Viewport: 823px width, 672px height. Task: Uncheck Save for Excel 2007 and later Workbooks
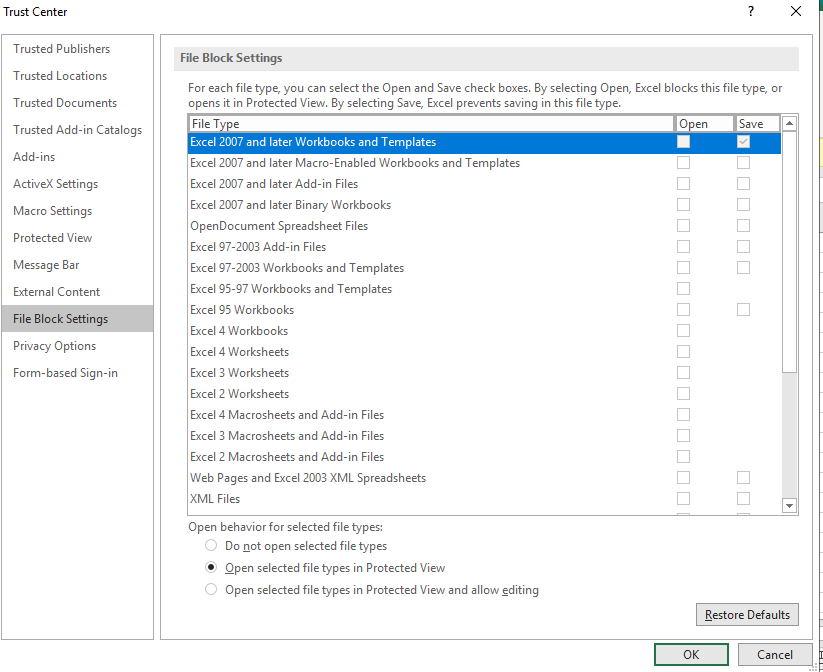click(x=743, y=141)
